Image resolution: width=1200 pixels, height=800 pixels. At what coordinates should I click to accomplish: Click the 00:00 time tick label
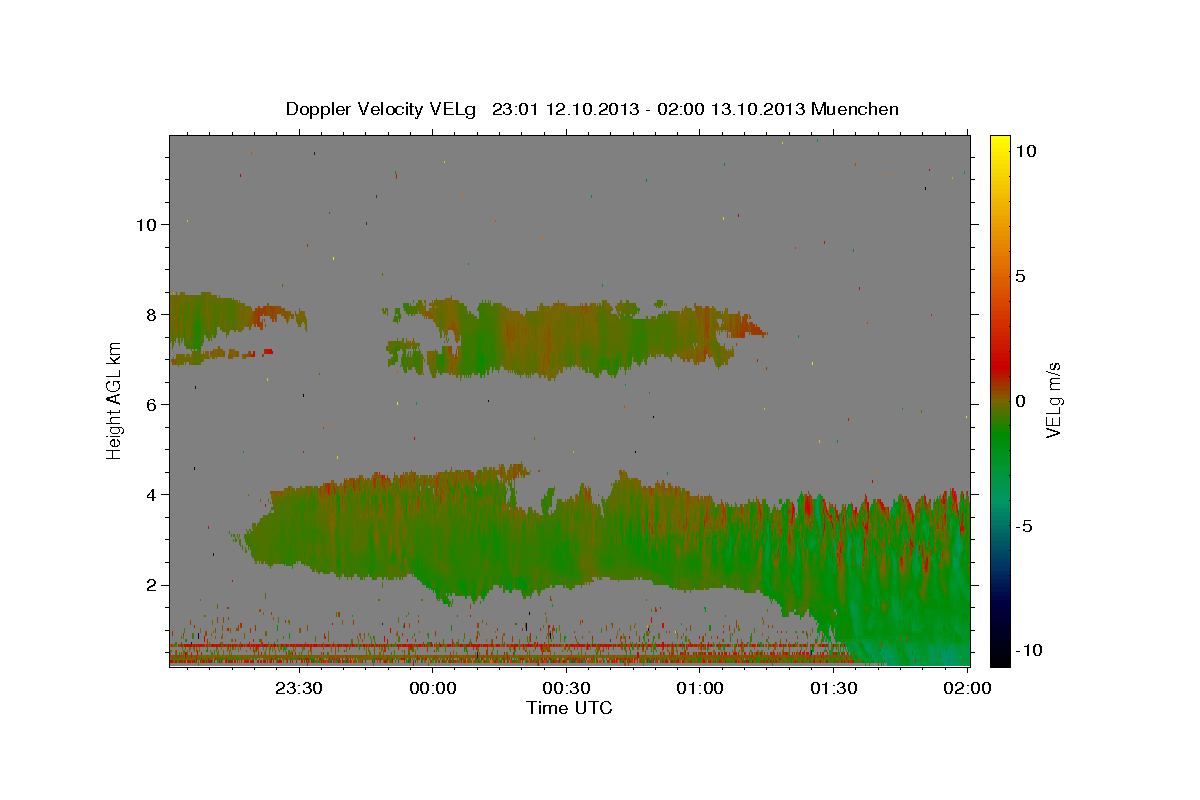pyautogui.click(x=433, y=688)
